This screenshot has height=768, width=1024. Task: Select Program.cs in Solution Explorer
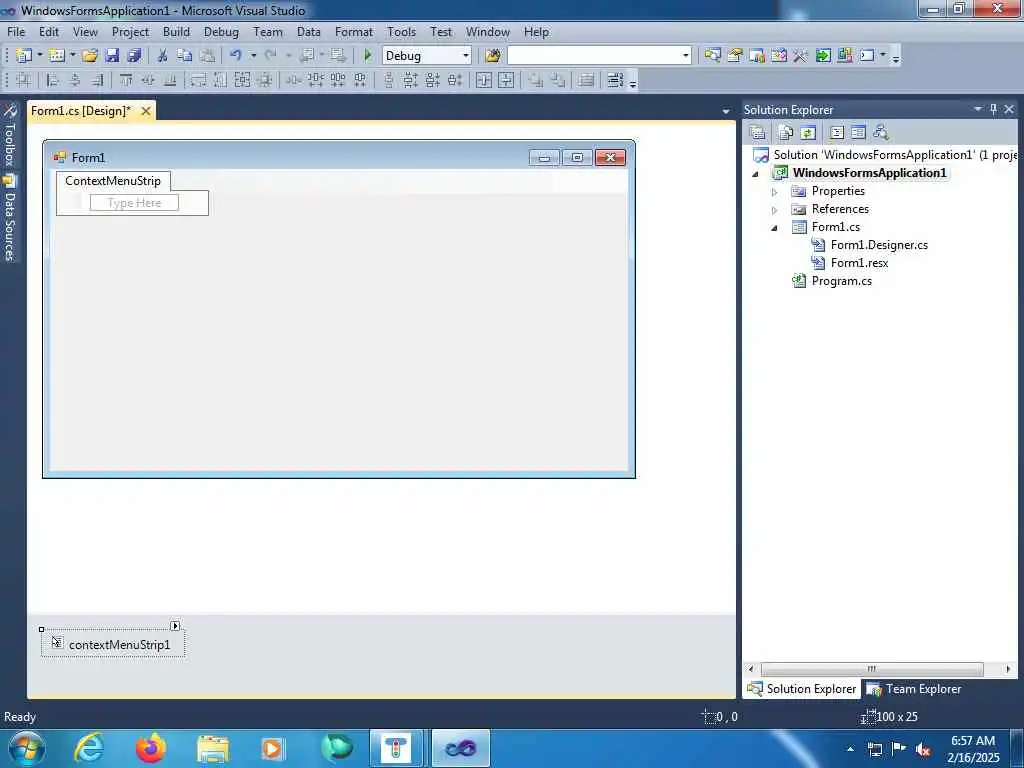pos(841,281)
